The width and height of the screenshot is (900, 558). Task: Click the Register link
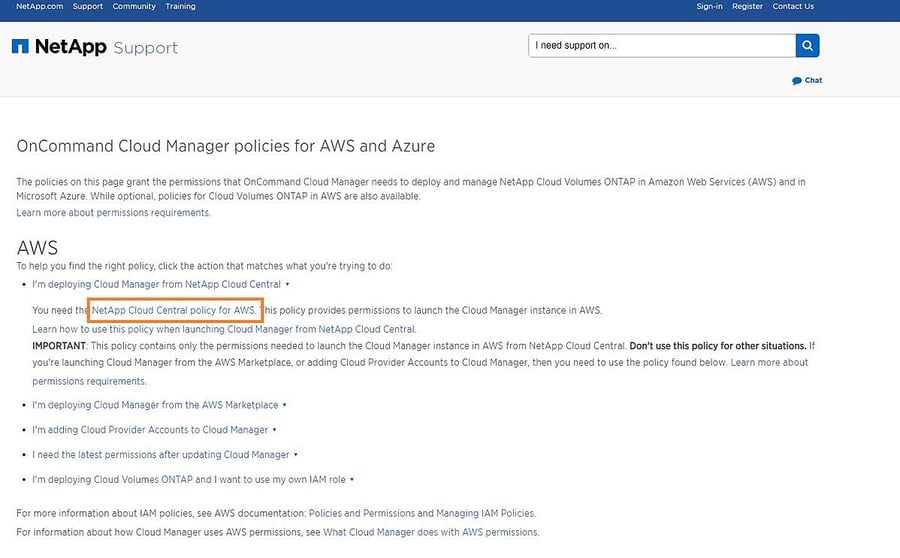click(x=747, y=6)
